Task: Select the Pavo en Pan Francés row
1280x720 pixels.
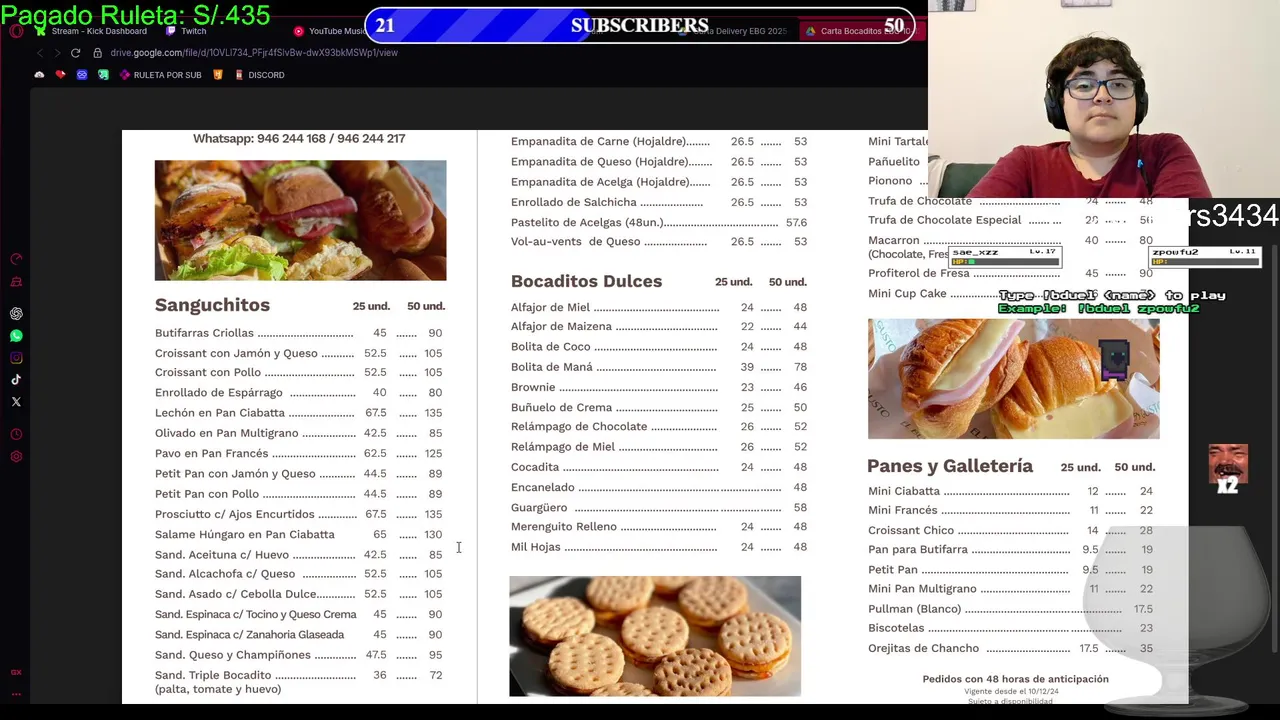Action: [299, 453]
